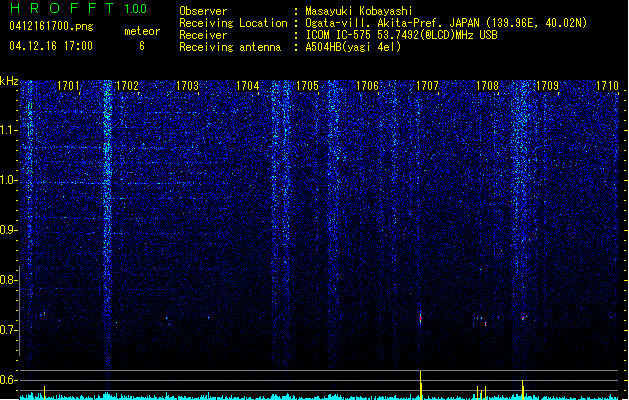Click the 1706 time marker

(x=367, y=86)
